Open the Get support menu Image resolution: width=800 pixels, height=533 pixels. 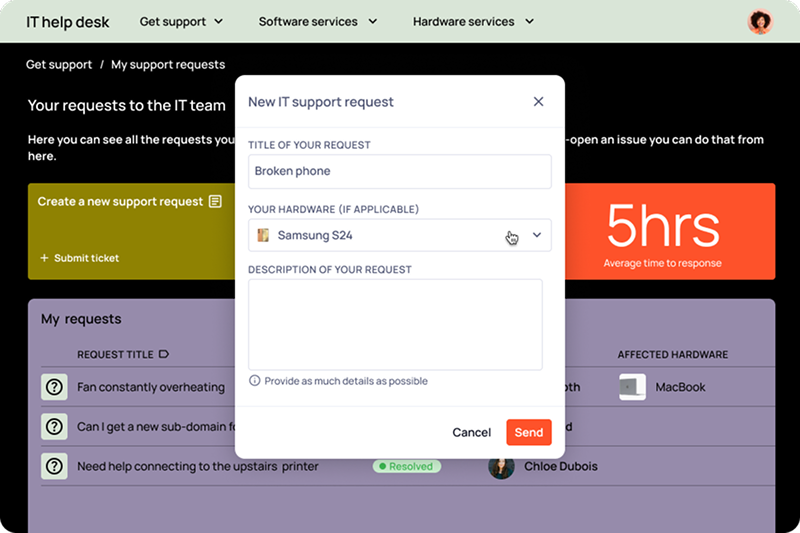(x=181, y=21)
